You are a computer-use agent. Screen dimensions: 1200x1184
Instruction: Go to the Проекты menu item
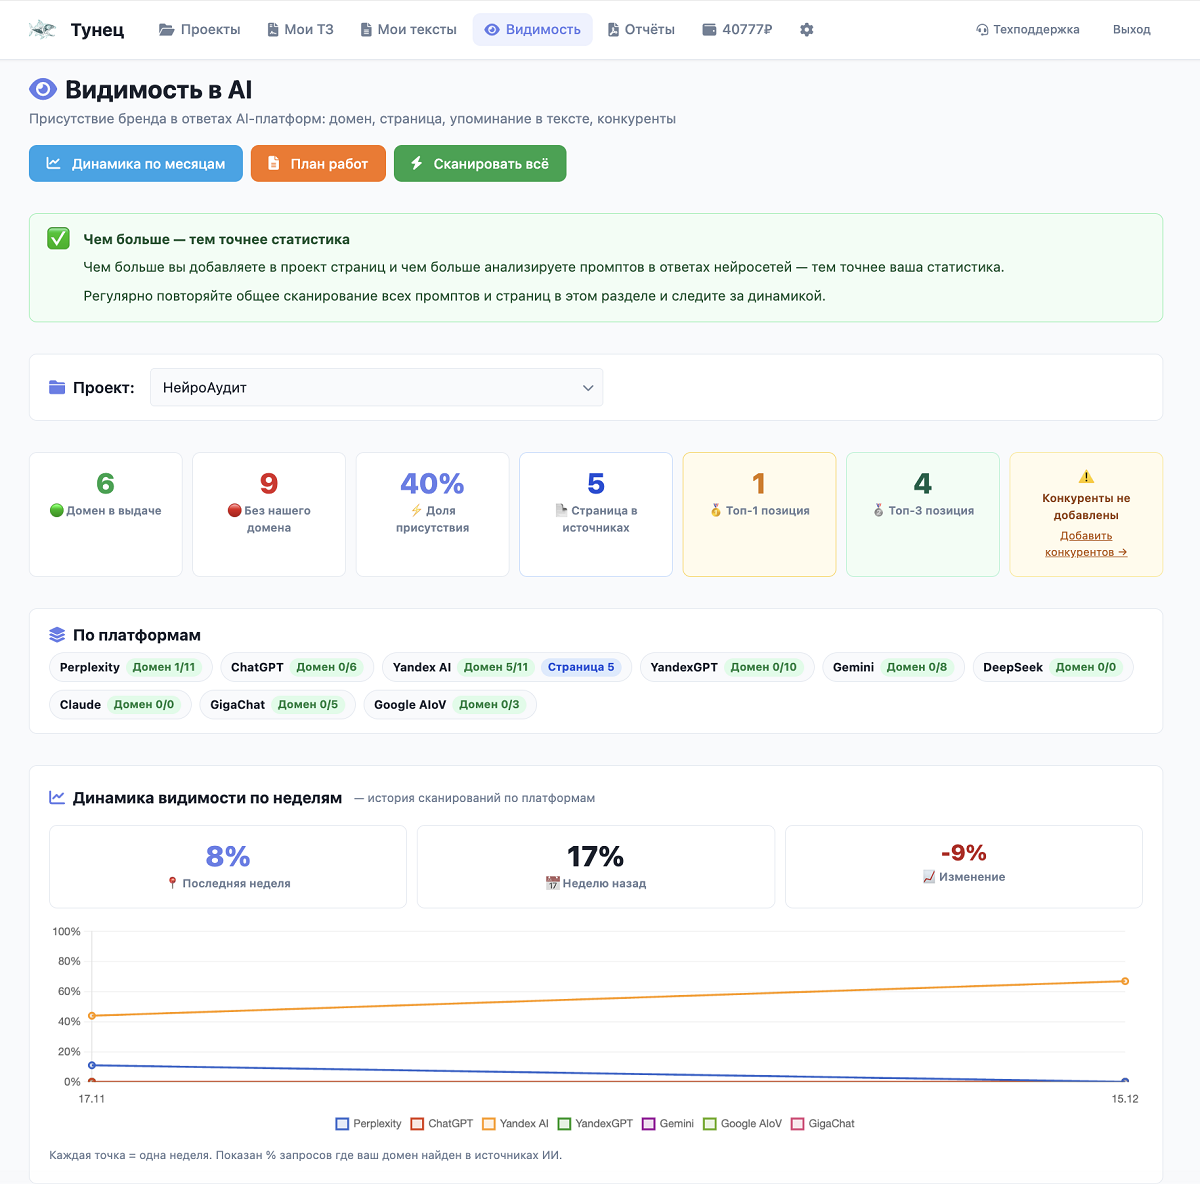point(200,30)
